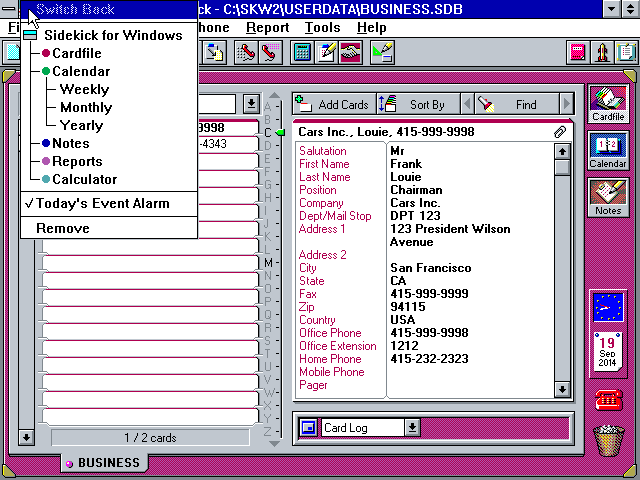Click right arrow beside Find button
Screen dimensions: 640x480
[567, 104]
